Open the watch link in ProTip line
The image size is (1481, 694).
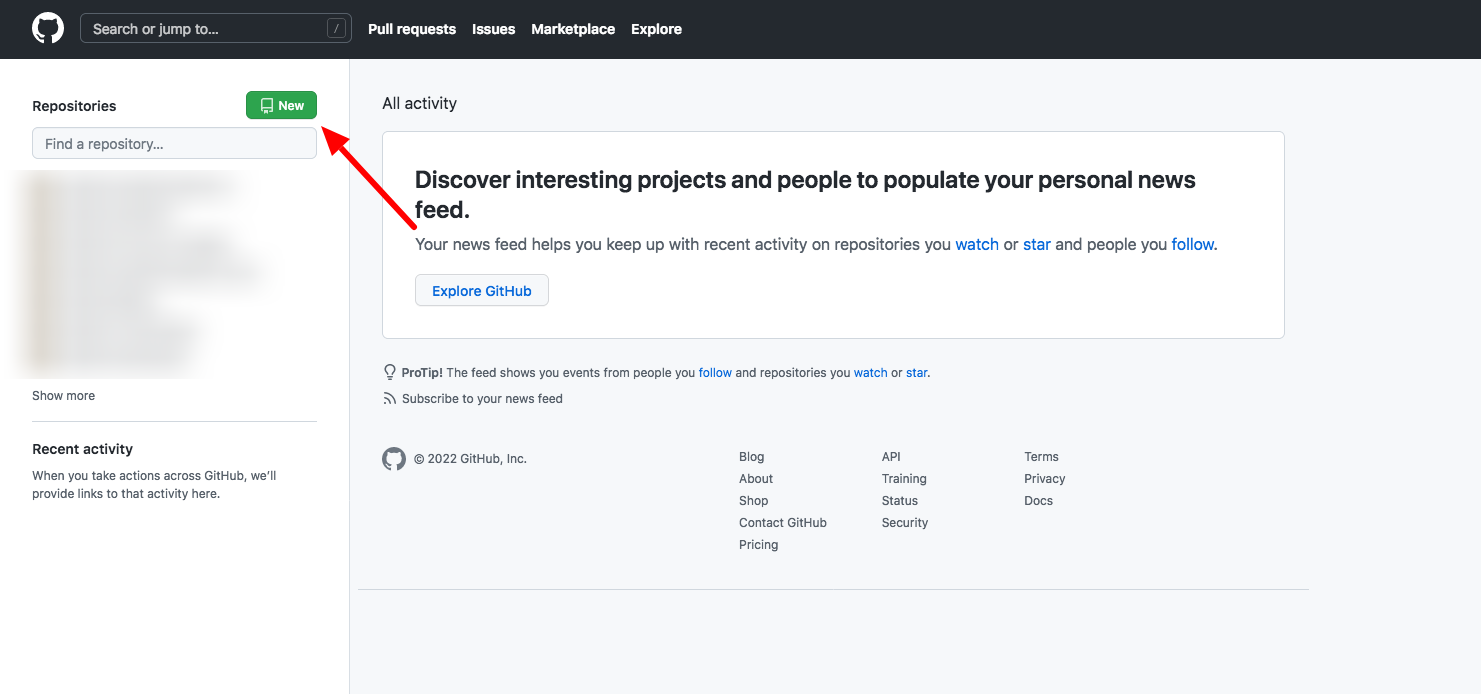tap(870, 372)
